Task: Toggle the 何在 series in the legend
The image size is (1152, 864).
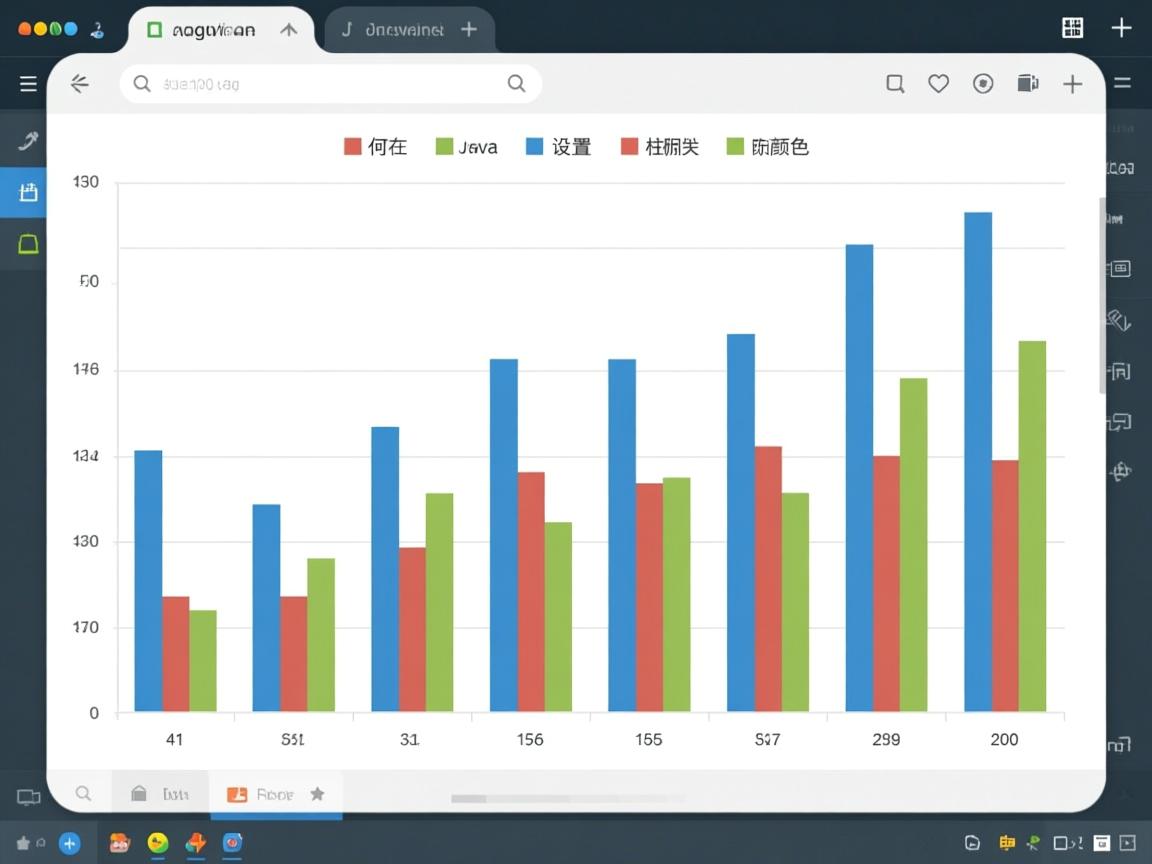Action: click(376, 147)
